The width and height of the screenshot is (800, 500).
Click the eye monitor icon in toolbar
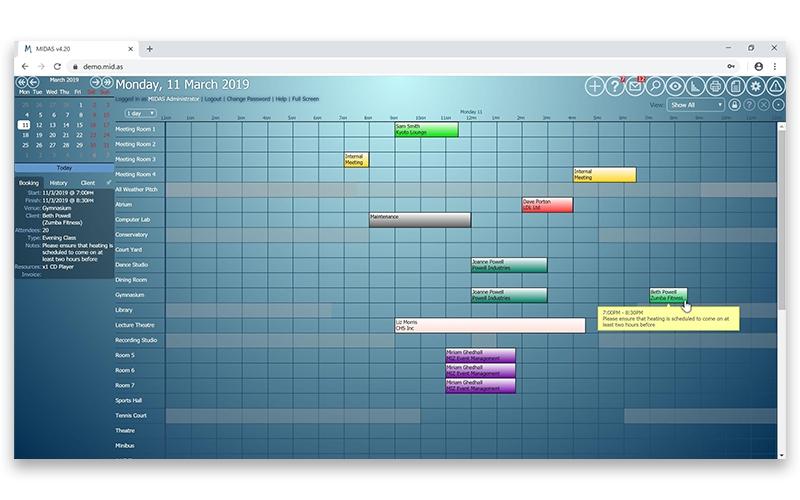(x=675, y=86)
